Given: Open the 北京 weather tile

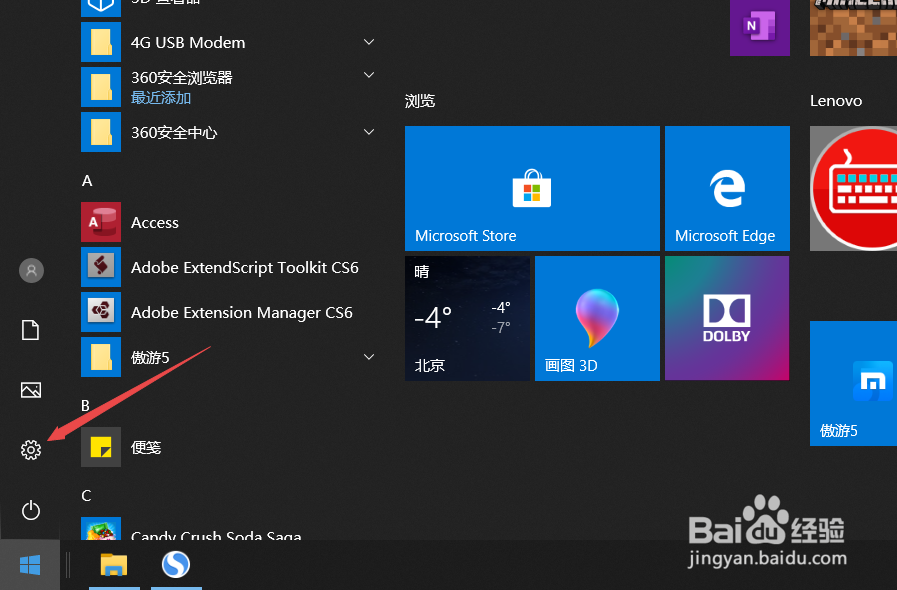Looking at the screenshot, I should [x=467, y=318].
